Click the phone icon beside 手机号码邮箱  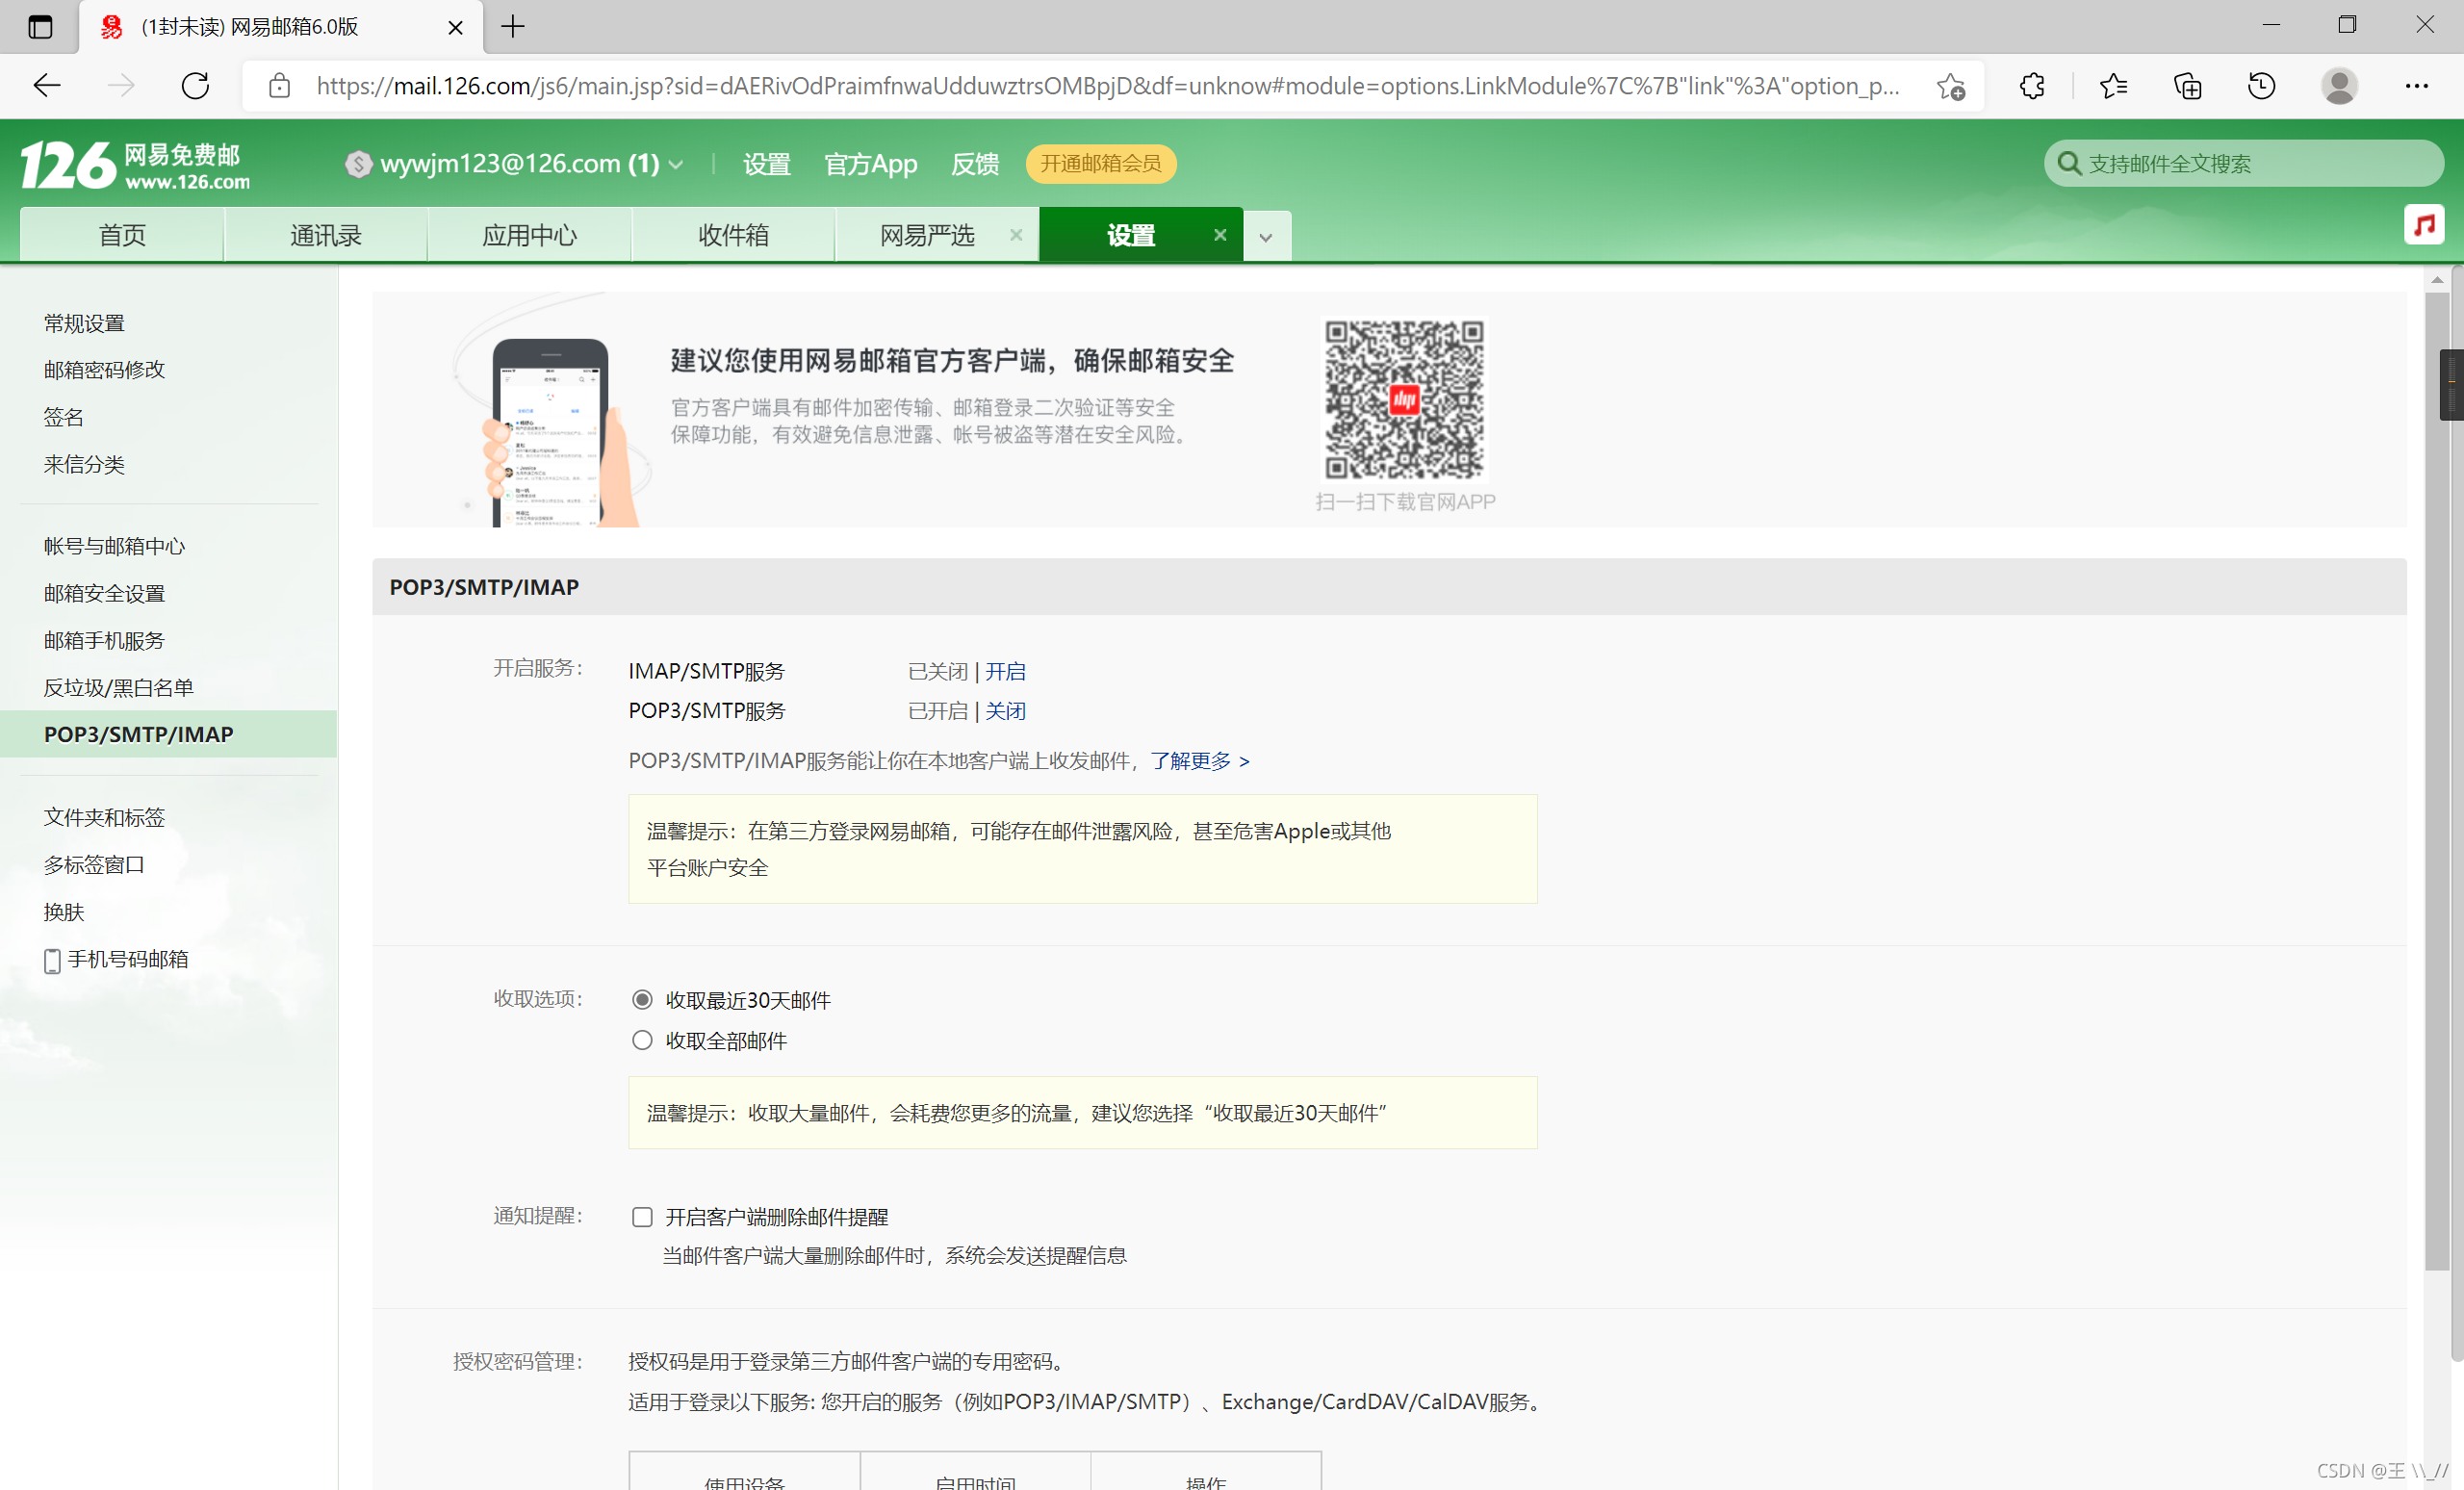52,960
